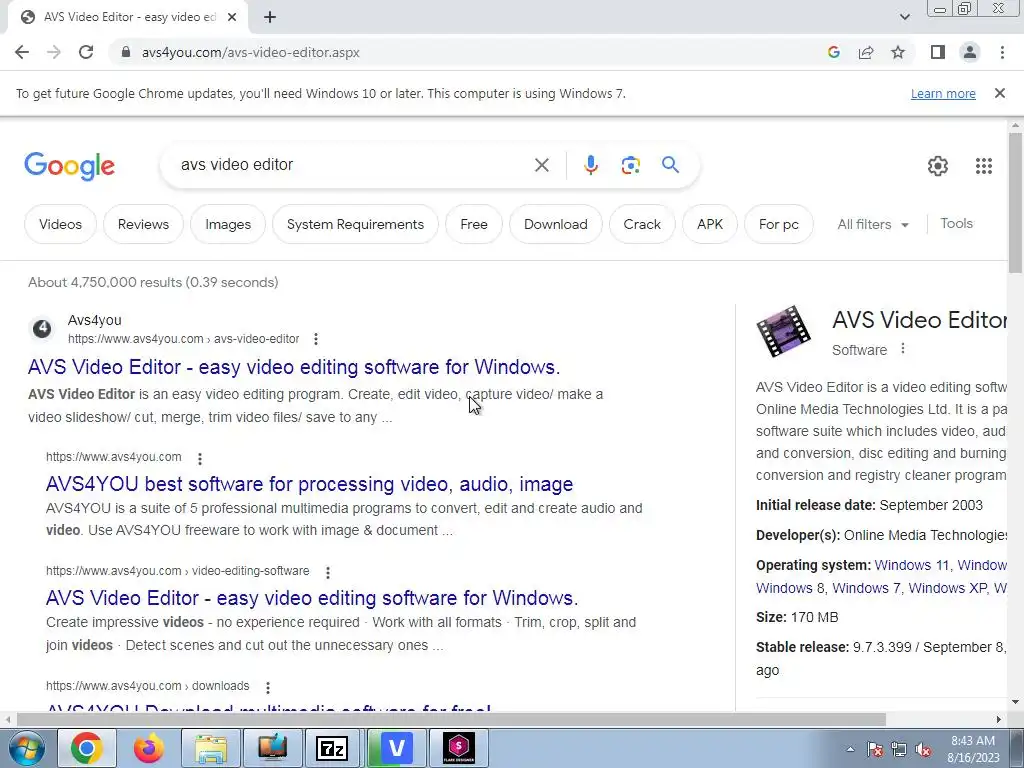Screen dimensions: 1024x768
Task: Open the Learn more link
Action: pyautogui.click(x=943, y=93)
